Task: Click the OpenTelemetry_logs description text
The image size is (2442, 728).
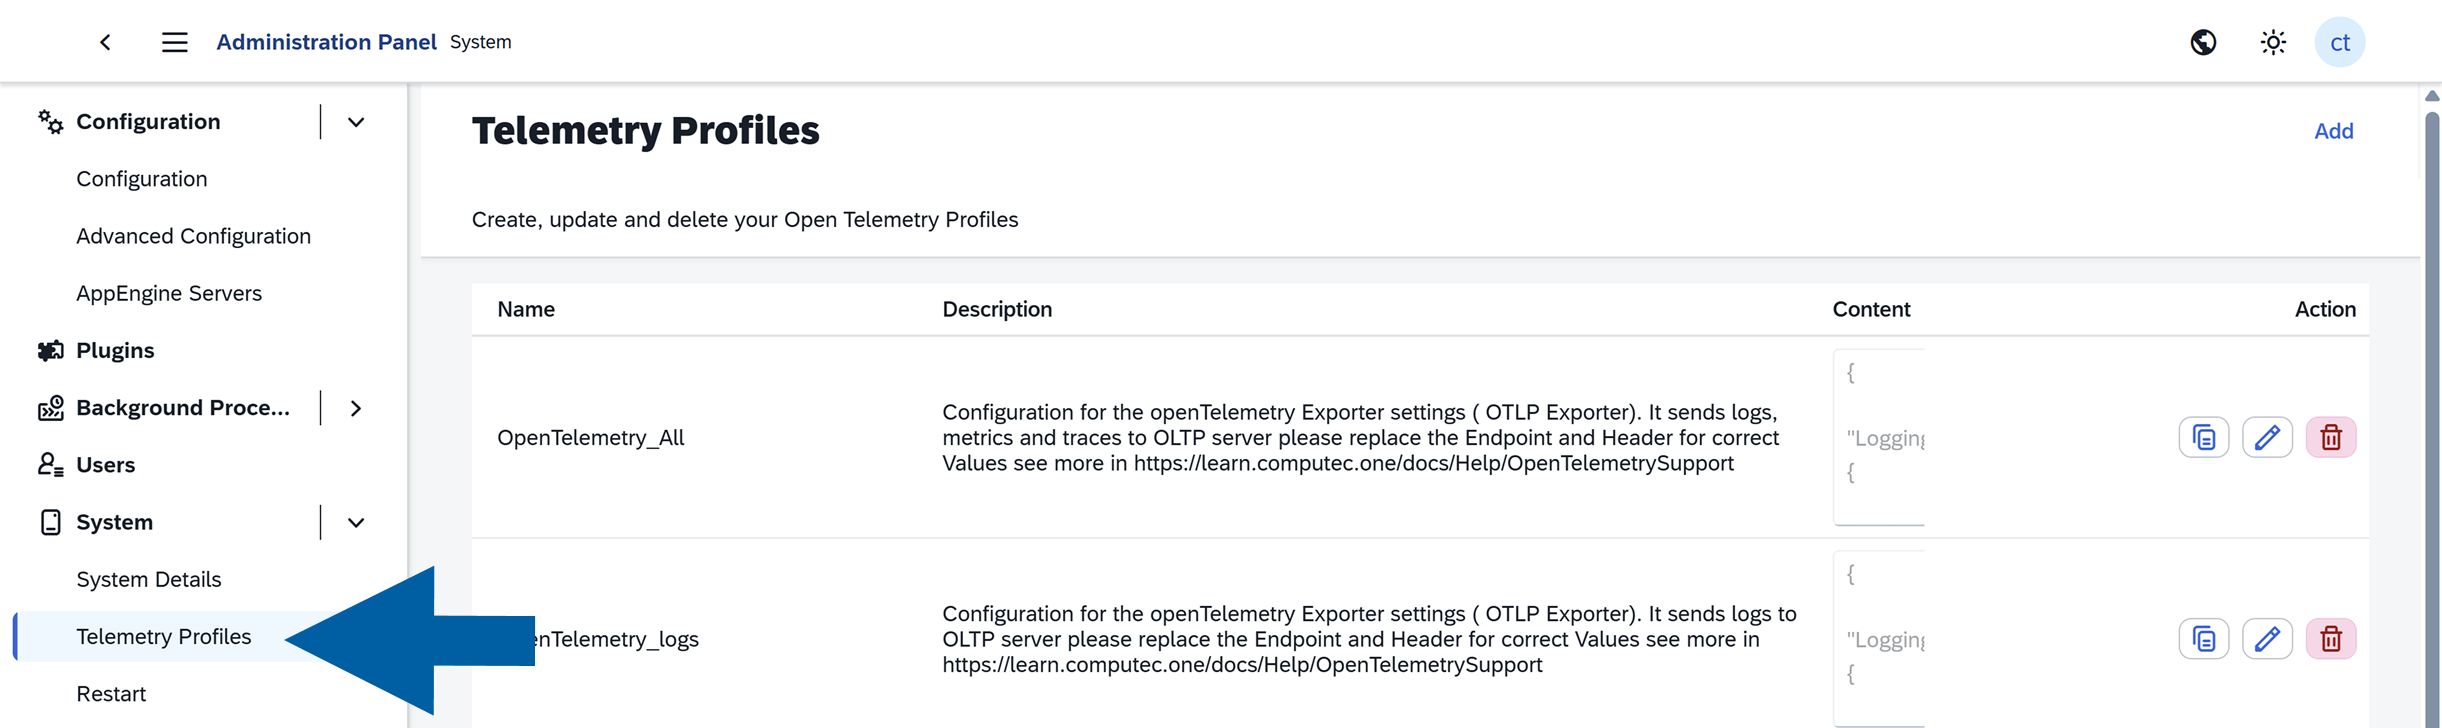Action: [x=1369, y=639]
